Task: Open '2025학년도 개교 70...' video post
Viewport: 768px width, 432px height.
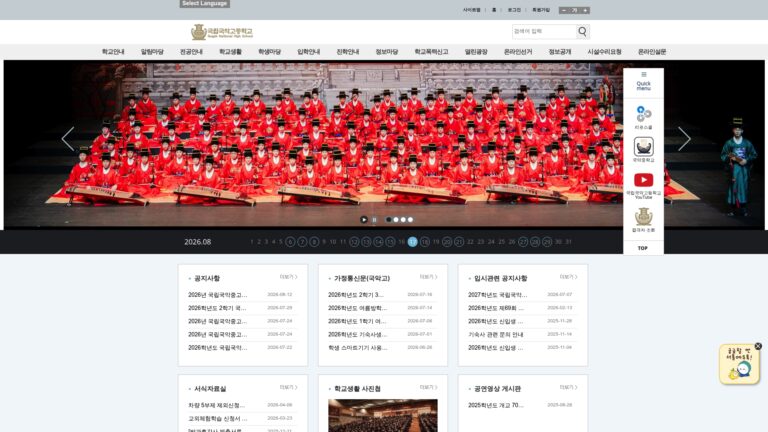Action: [496, 405]
